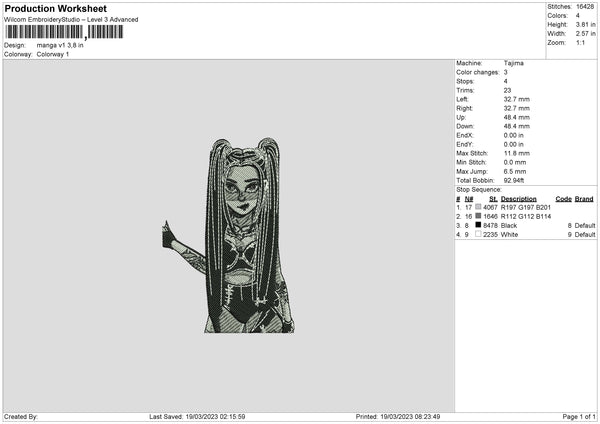Click the N# column header
600x424 pixels.
pyautogui.click(x=469, y=199)
